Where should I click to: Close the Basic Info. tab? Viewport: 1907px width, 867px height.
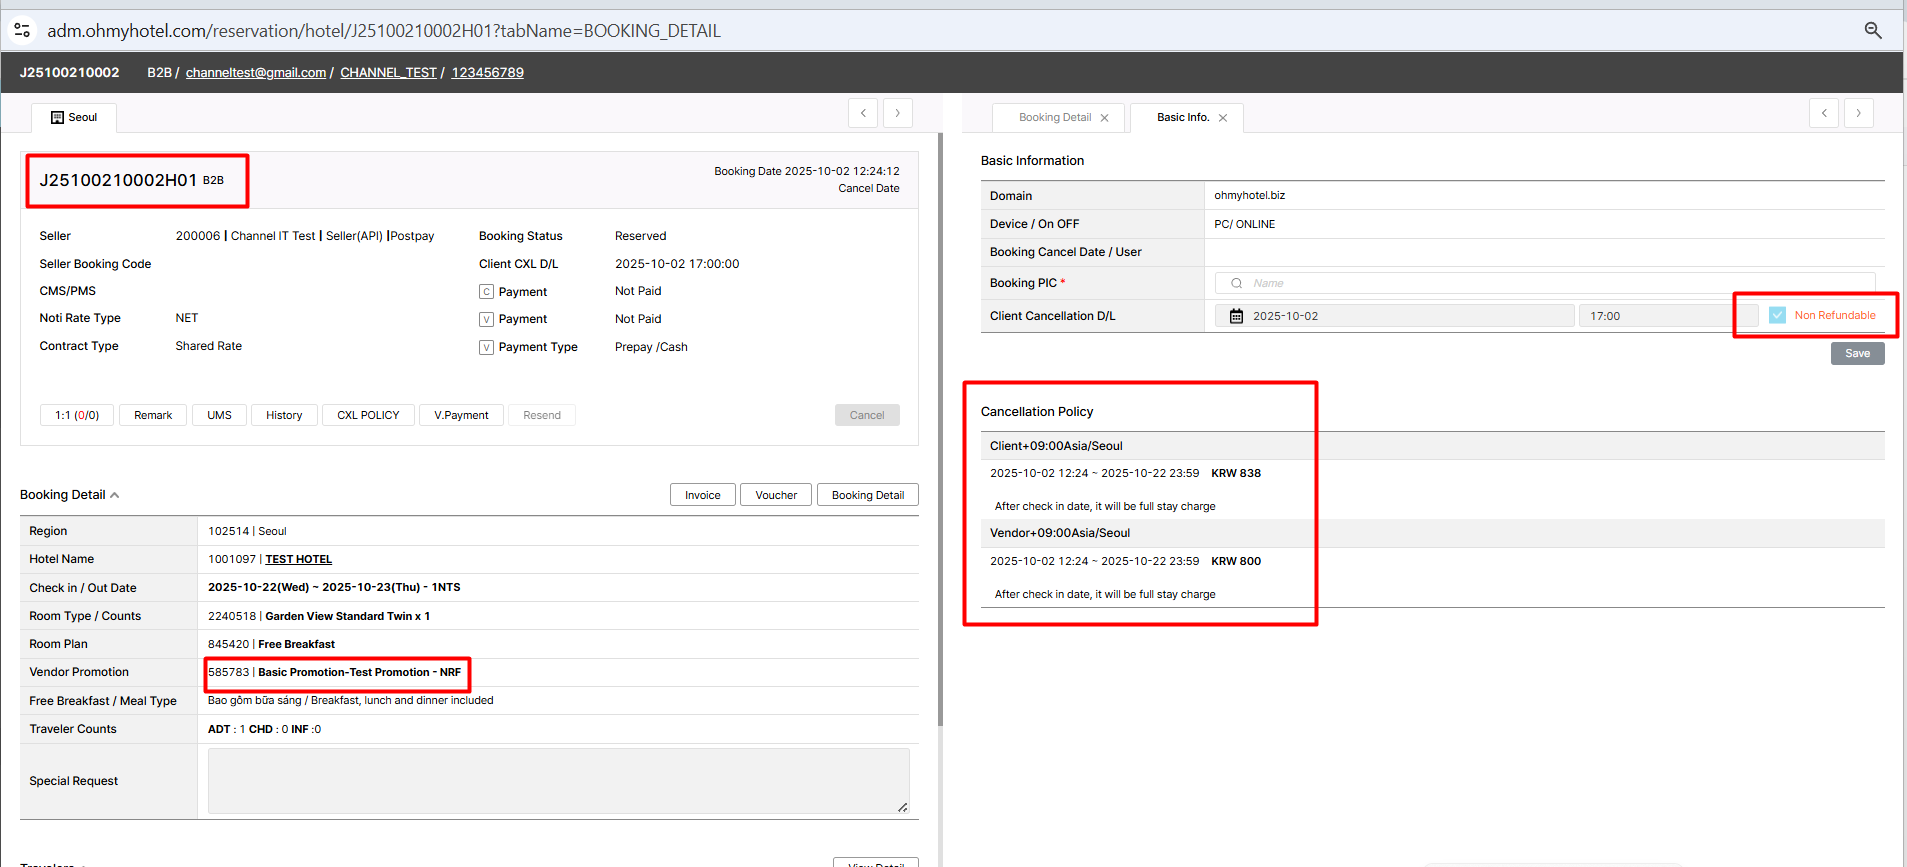[1222, 118]
